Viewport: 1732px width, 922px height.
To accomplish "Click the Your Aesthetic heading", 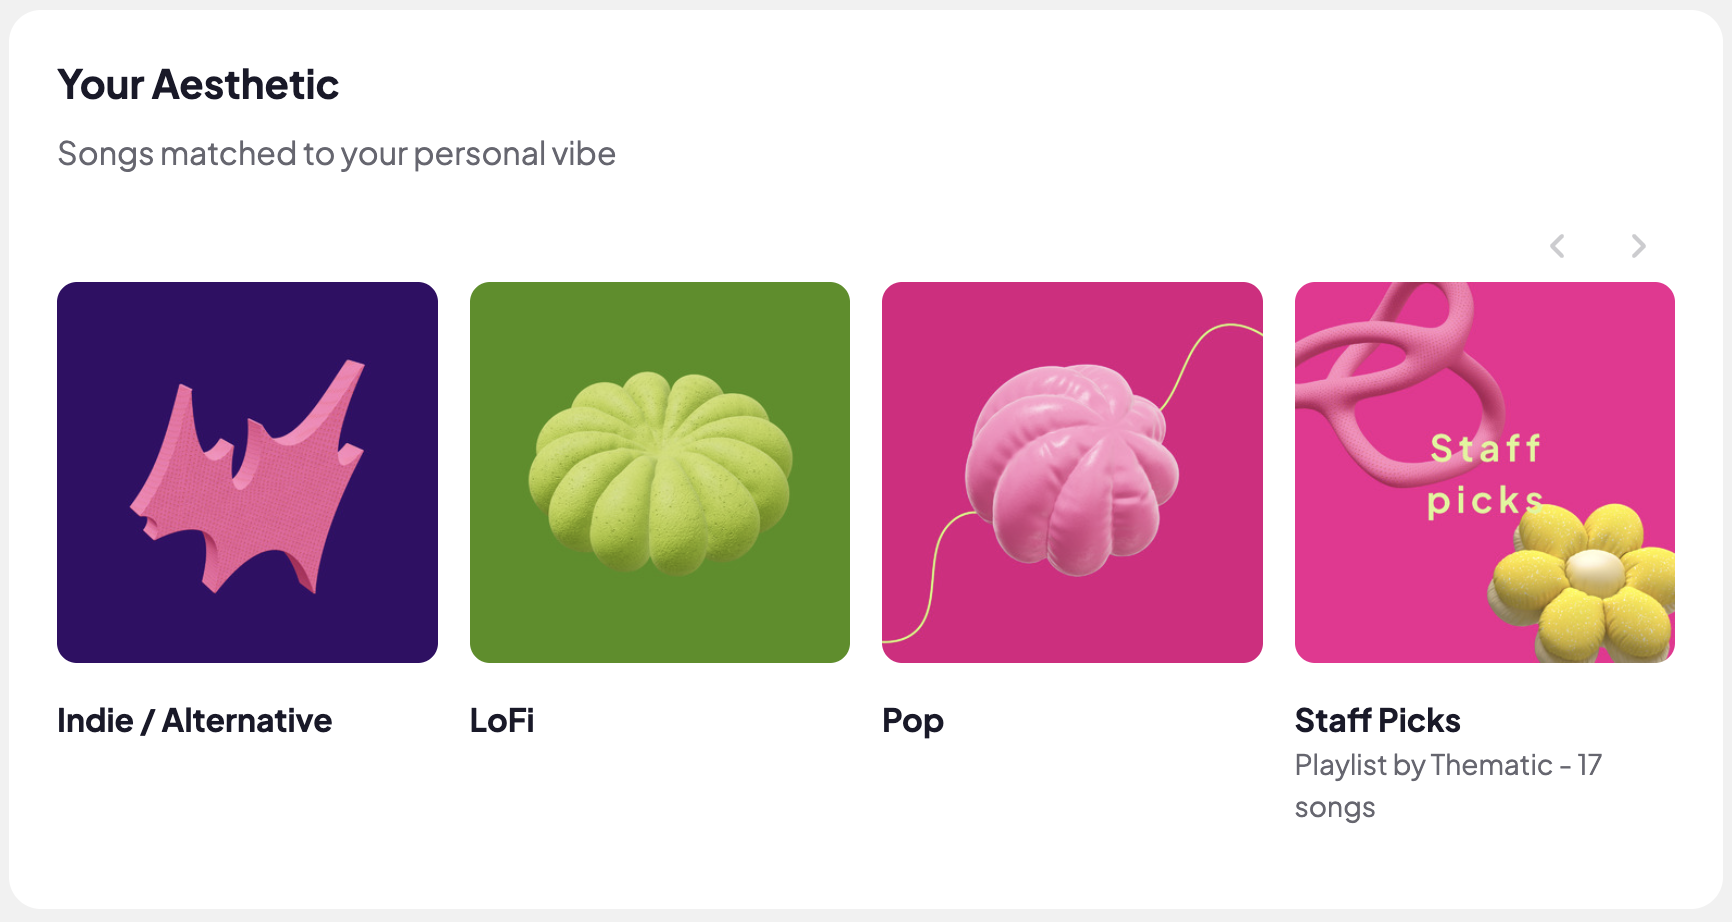I will tap(198, 85).
